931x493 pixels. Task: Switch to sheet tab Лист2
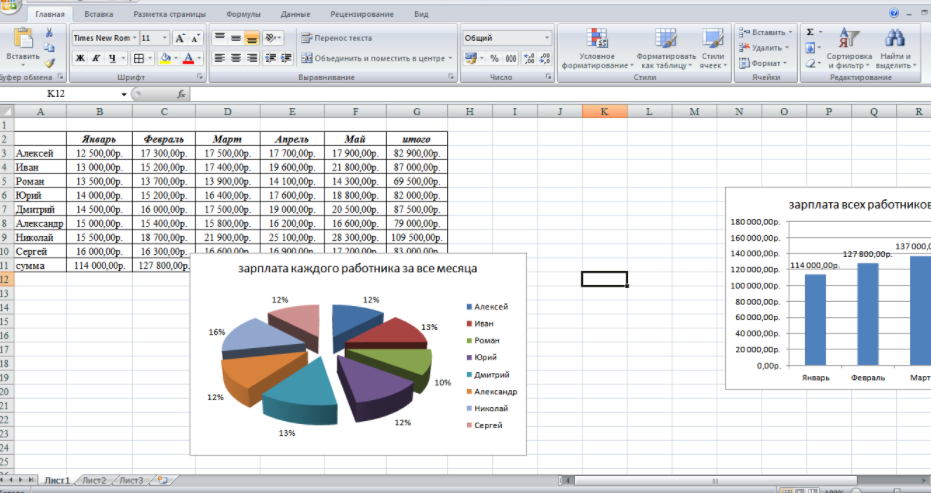[x=95, y=481]
